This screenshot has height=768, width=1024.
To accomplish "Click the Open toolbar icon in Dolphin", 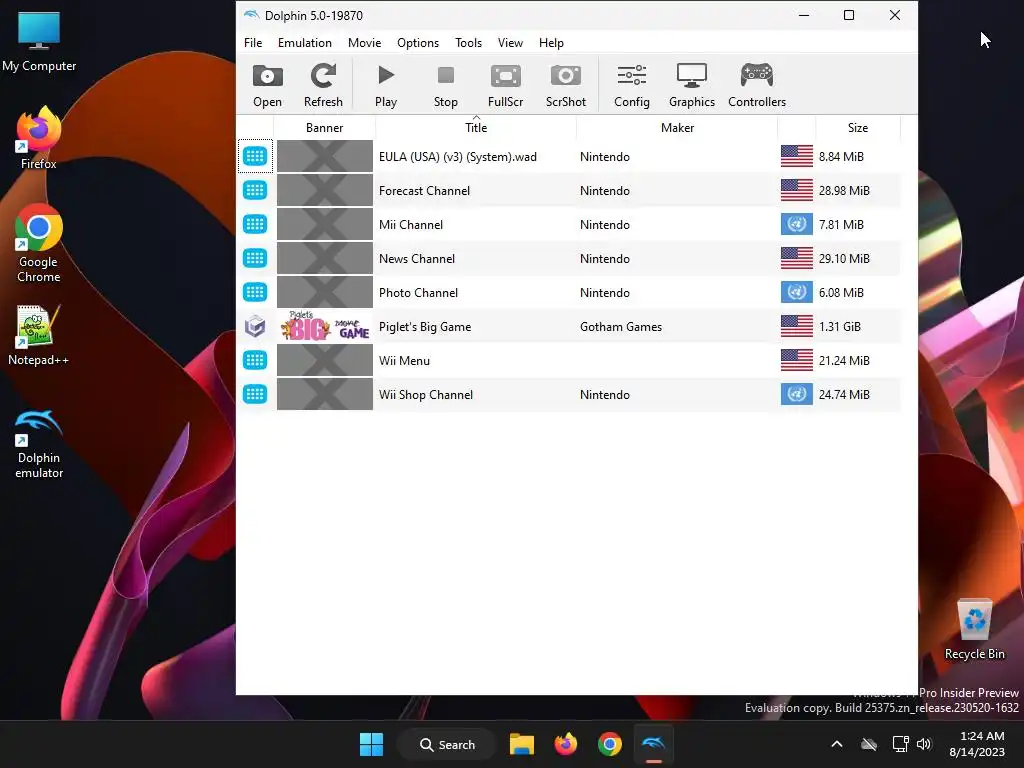I will click(x=267, y=86).
